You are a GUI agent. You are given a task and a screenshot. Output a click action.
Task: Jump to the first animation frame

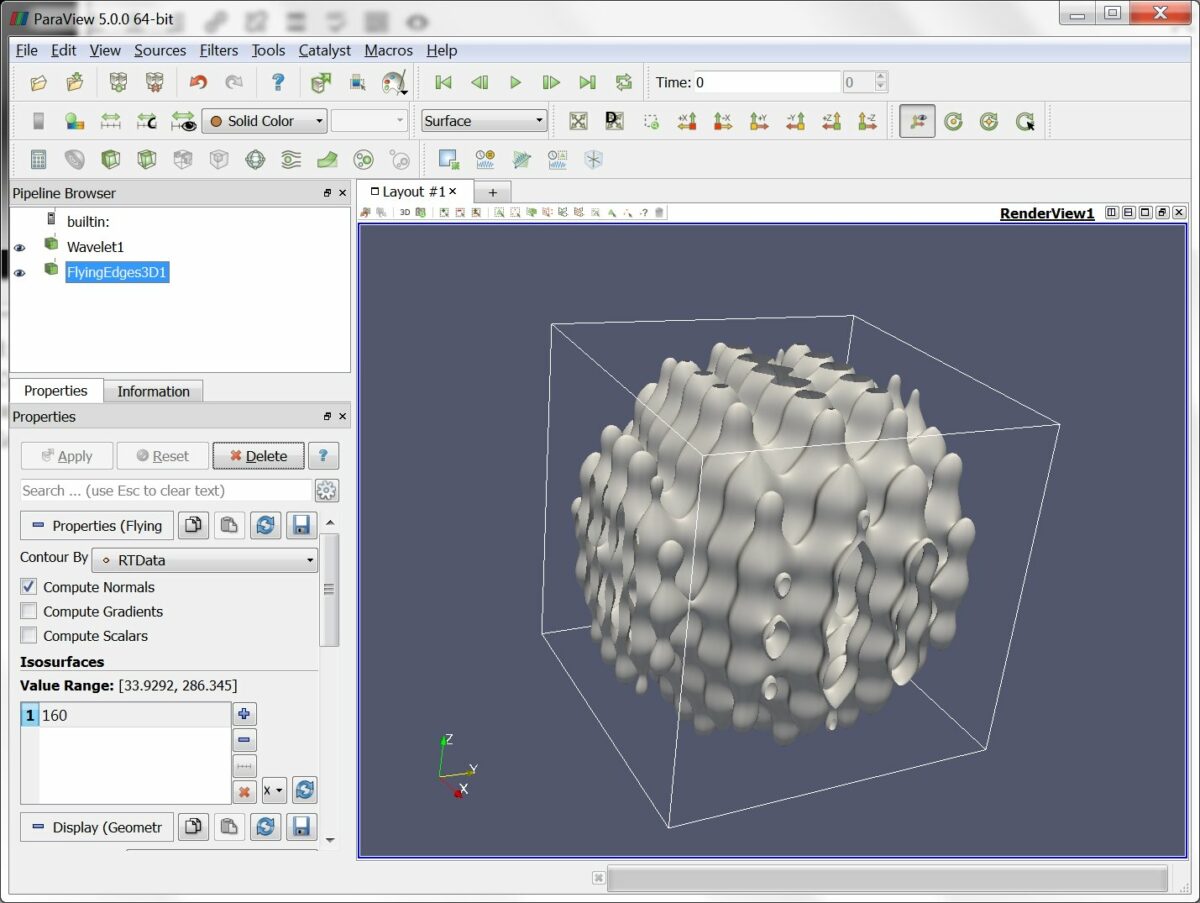click(x=443, y=82)
